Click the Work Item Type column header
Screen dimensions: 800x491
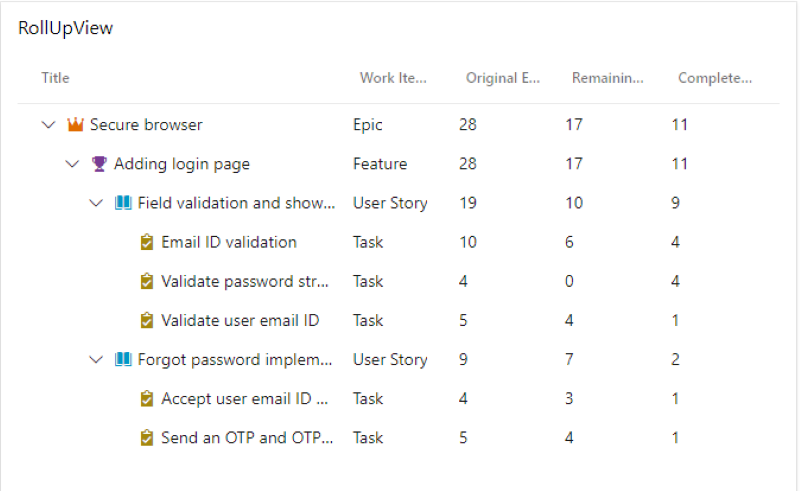pos(393,78)
